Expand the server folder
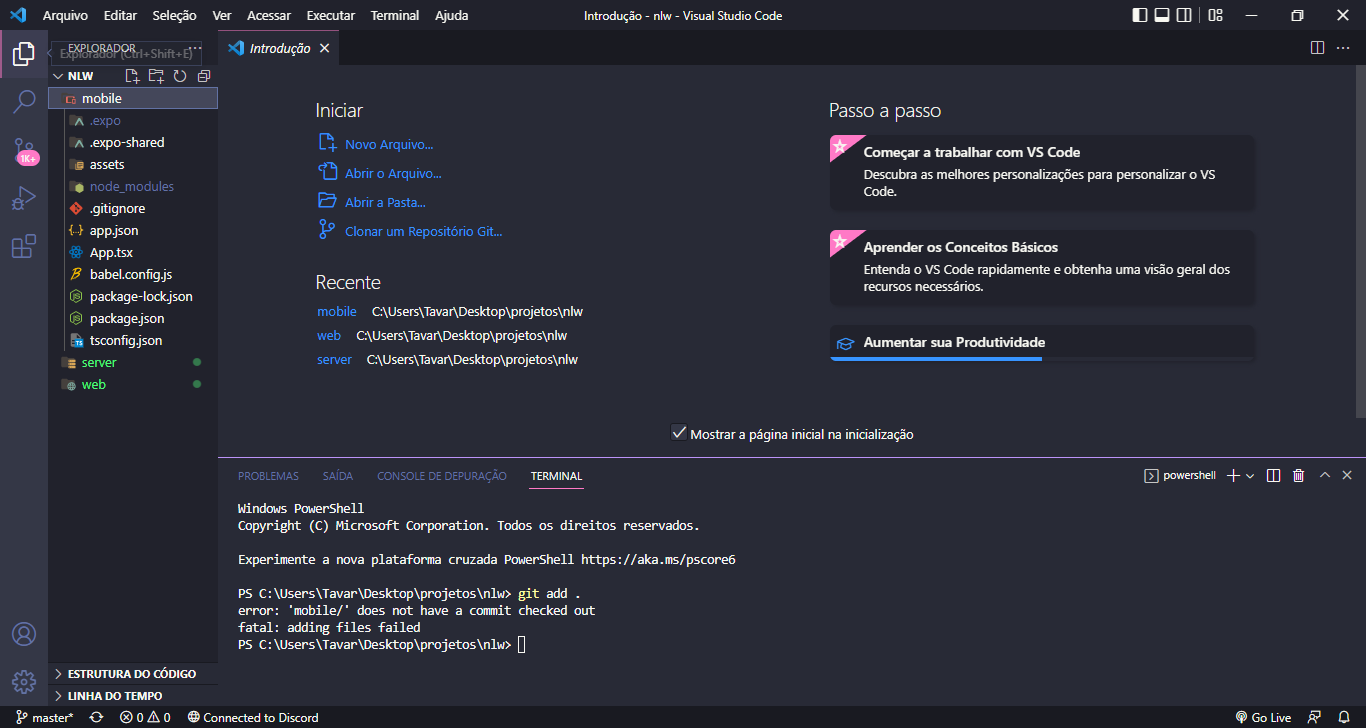The image size is (1366, 728). (x=133, y=363)
